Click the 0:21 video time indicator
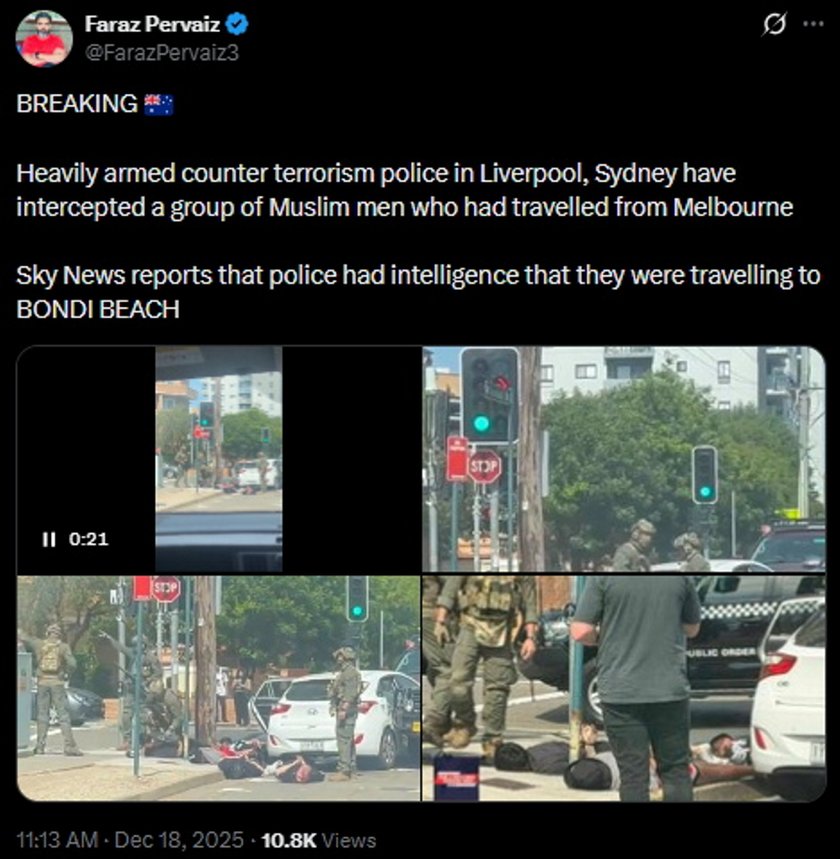The width and height of the screenshot is (840, 859). point(89,540)
